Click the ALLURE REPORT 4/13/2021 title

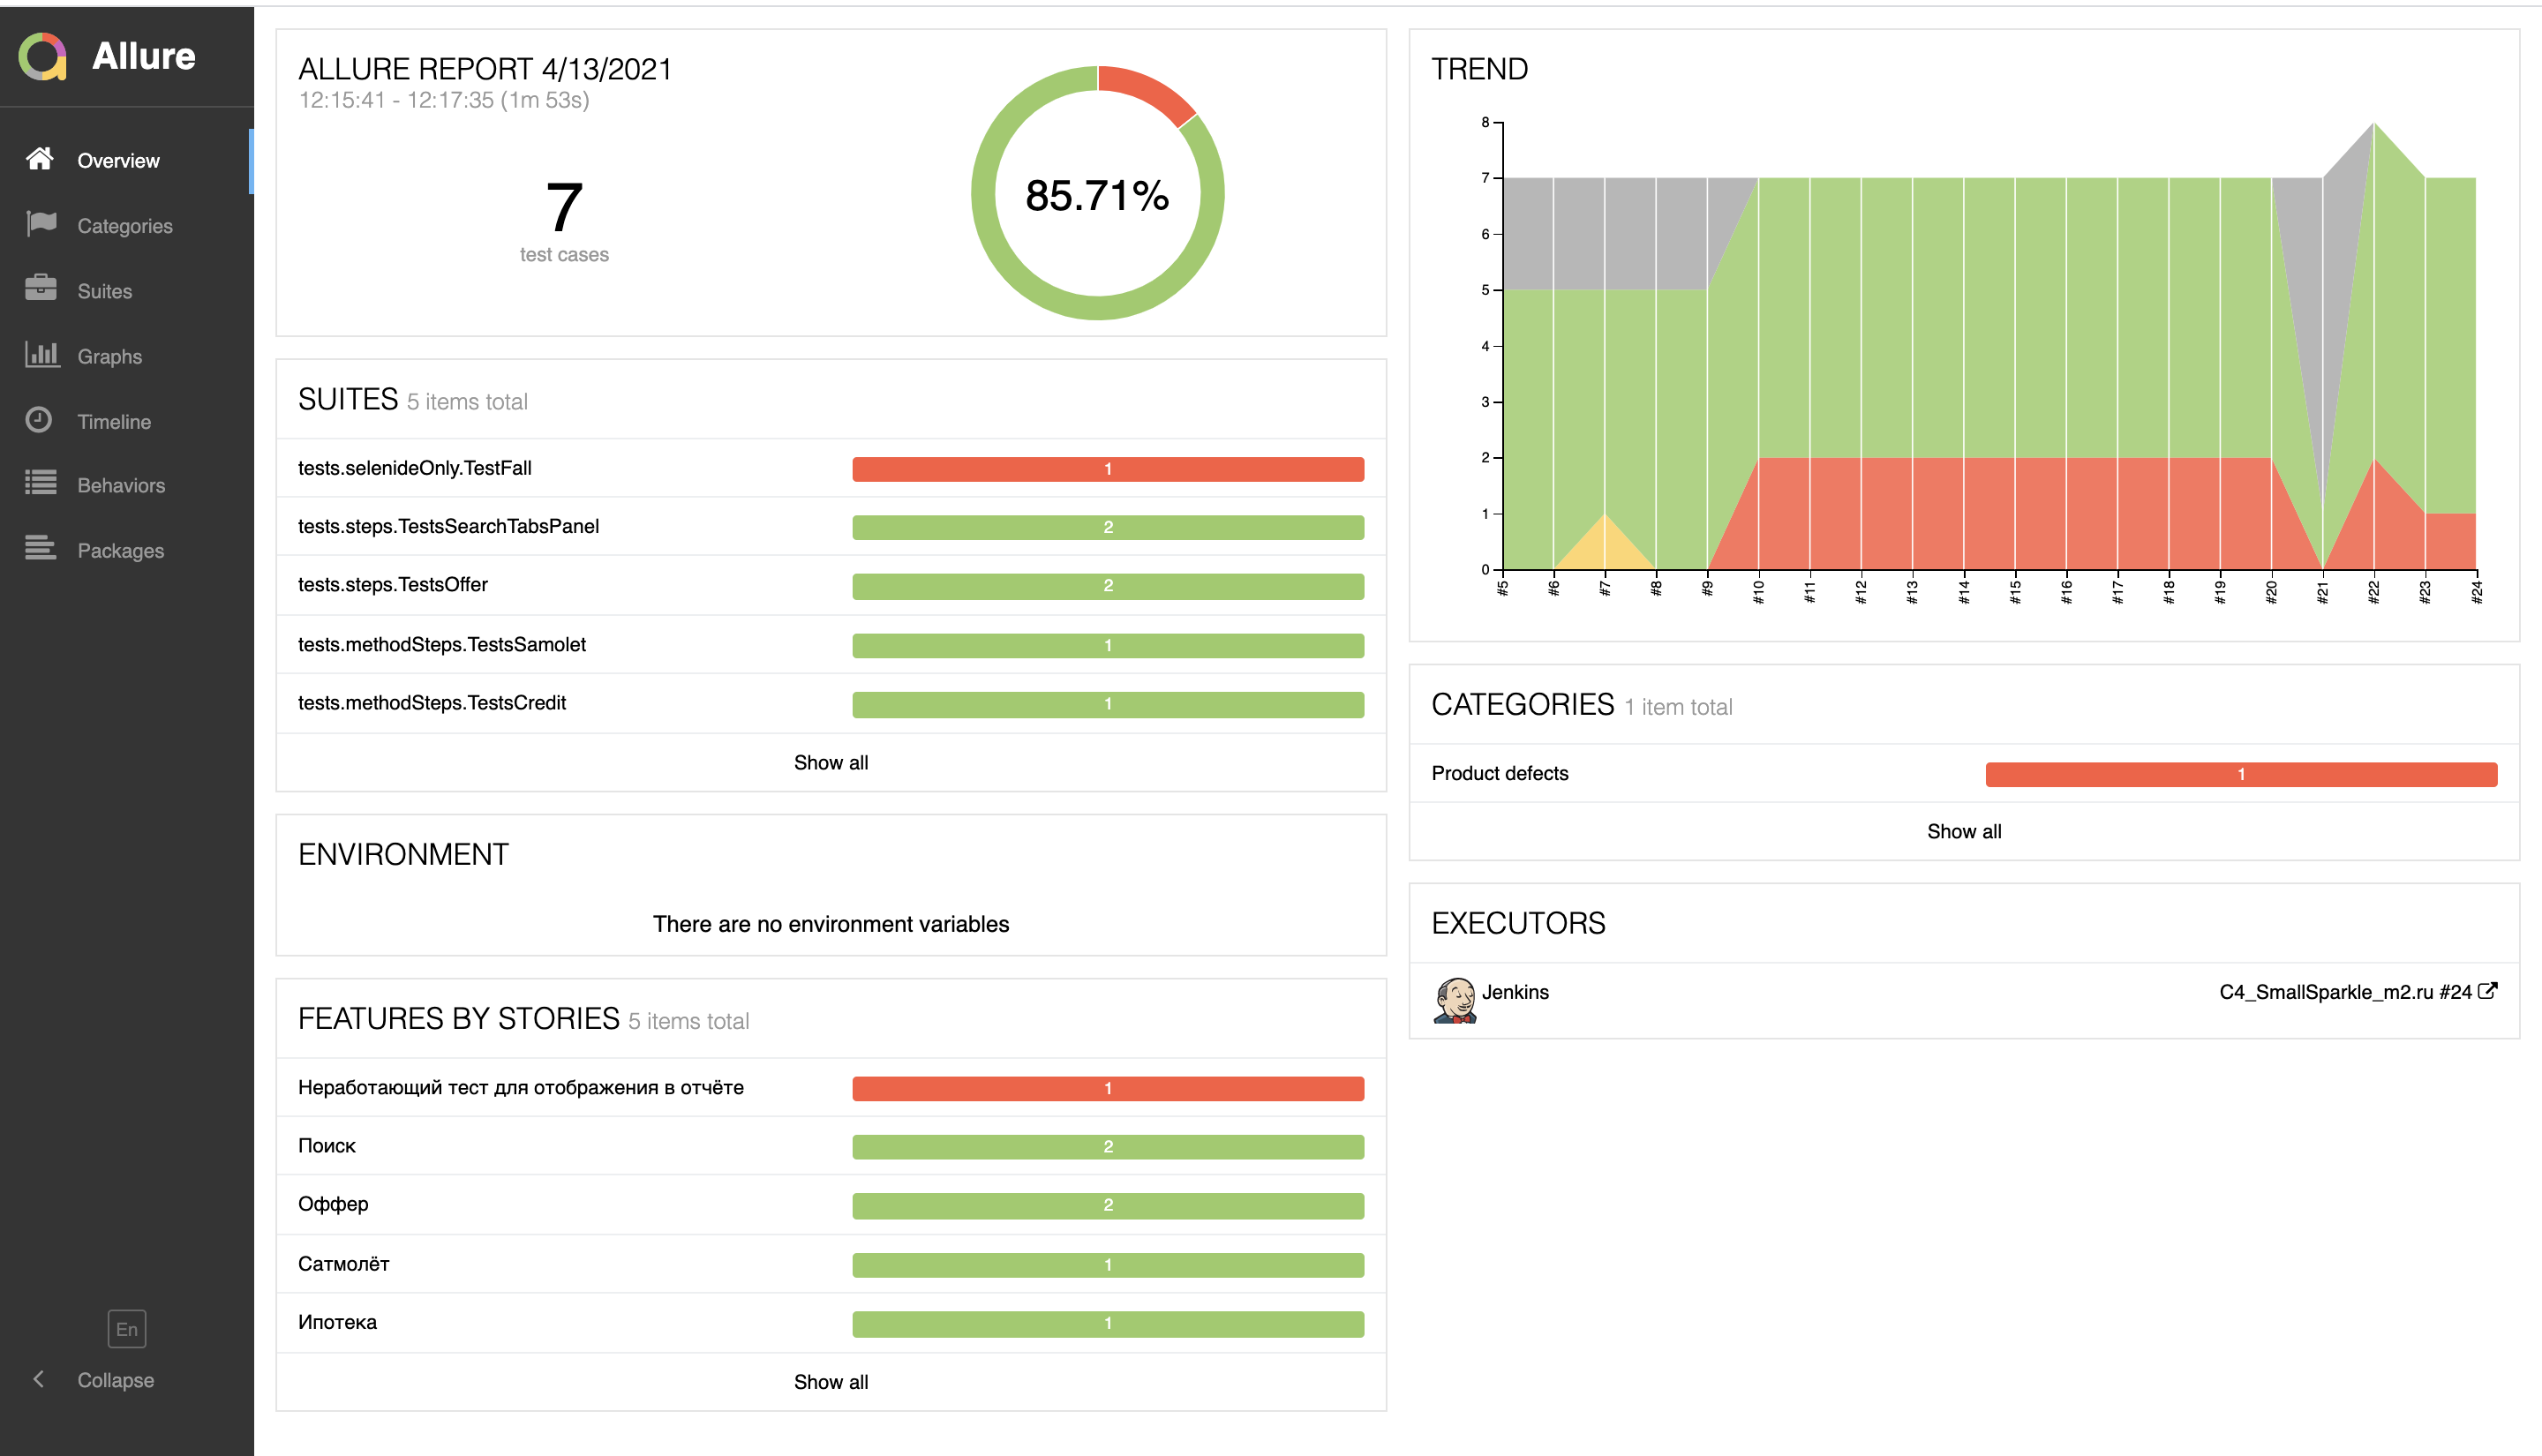point(485,69)
